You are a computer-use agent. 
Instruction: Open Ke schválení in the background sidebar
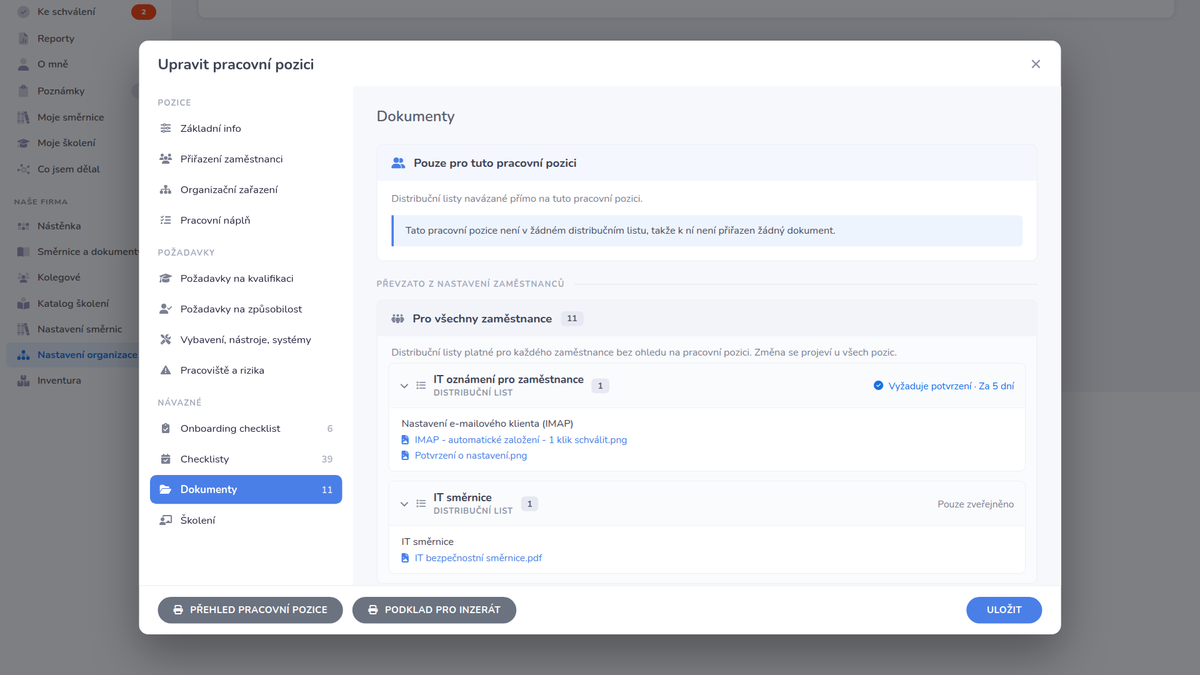pos(68,12)
